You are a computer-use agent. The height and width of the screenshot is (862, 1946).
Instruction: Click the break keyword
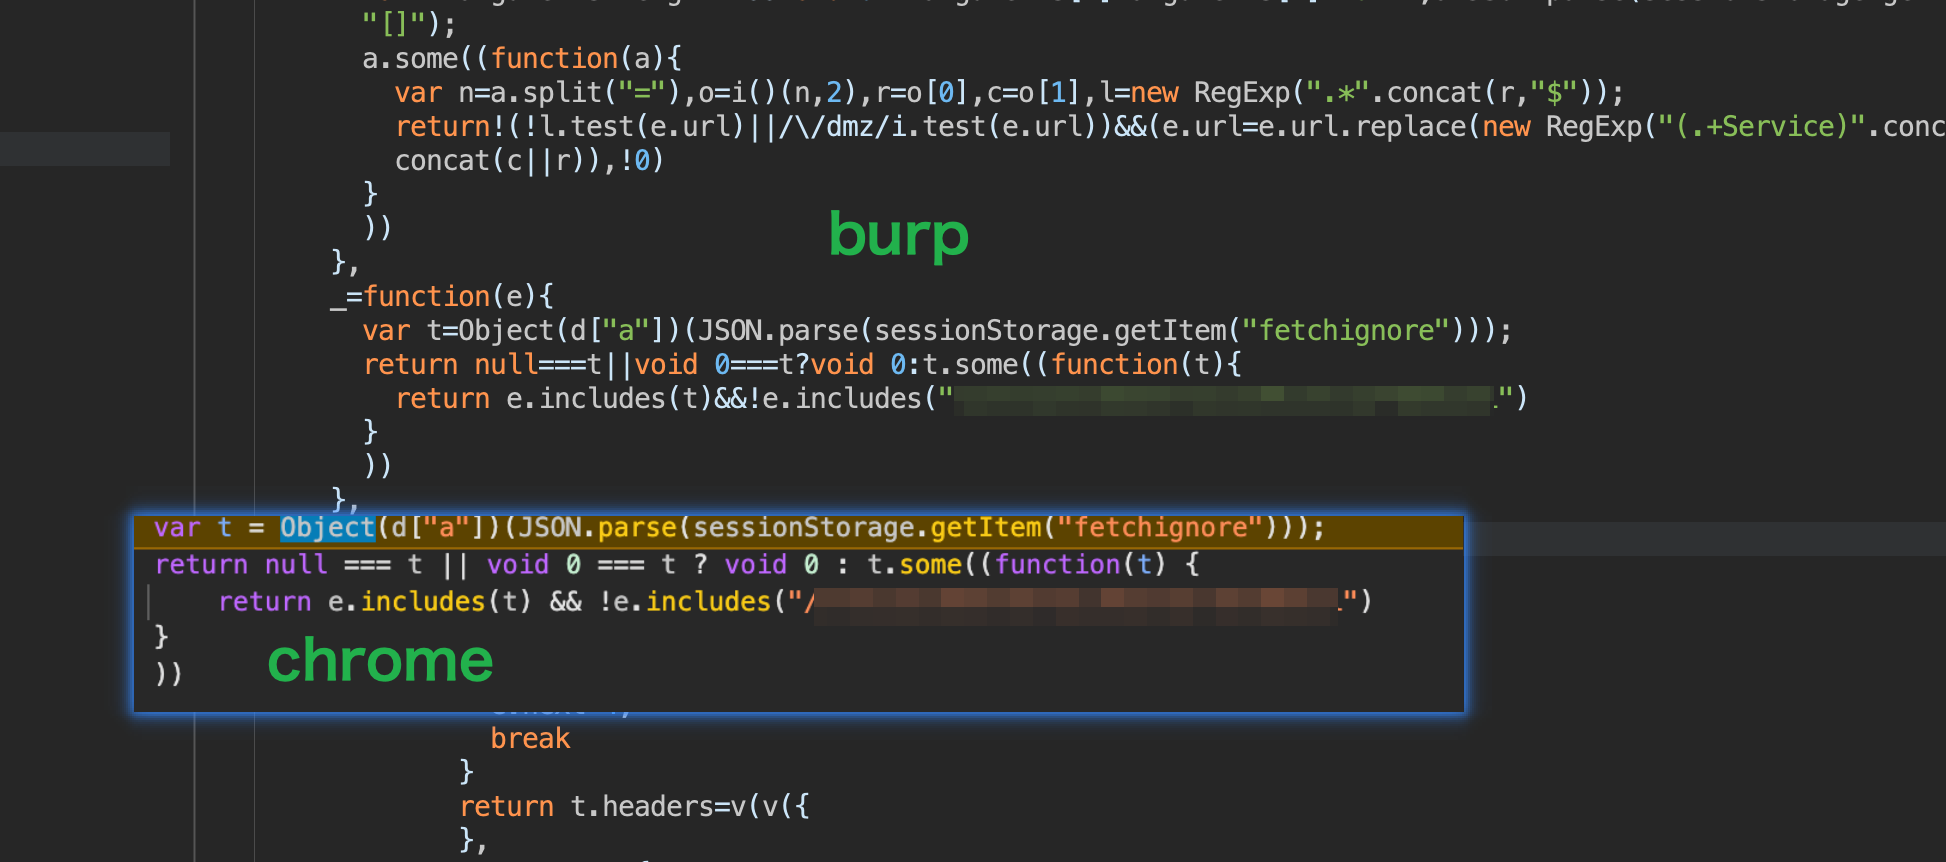pyautogui.click(x=530, y=739)
